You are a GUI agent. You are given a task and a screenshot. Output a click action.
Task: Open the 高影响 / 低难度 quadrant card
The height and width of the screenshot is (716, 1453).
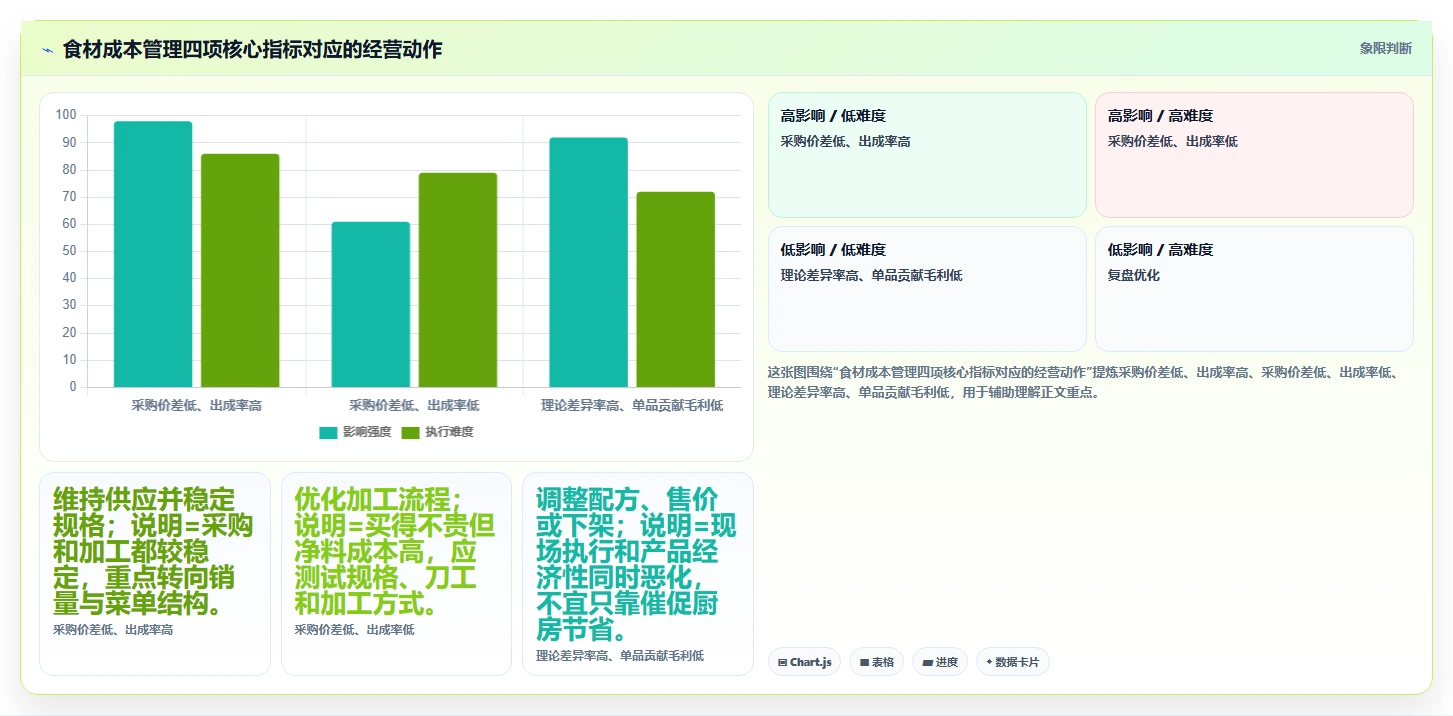pos(927,155)
